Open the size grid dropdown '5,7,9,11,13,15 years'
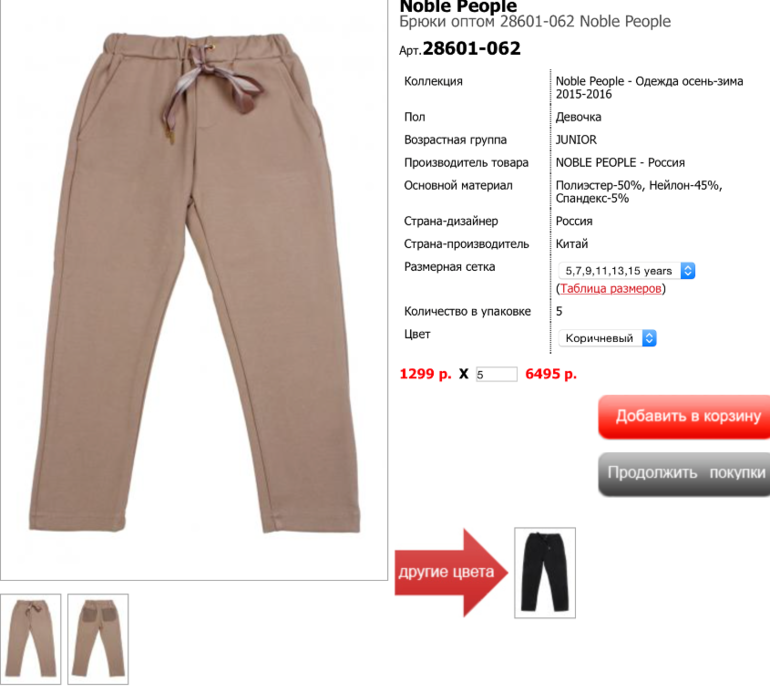This screenshot has width=770, height=693. 627,271
